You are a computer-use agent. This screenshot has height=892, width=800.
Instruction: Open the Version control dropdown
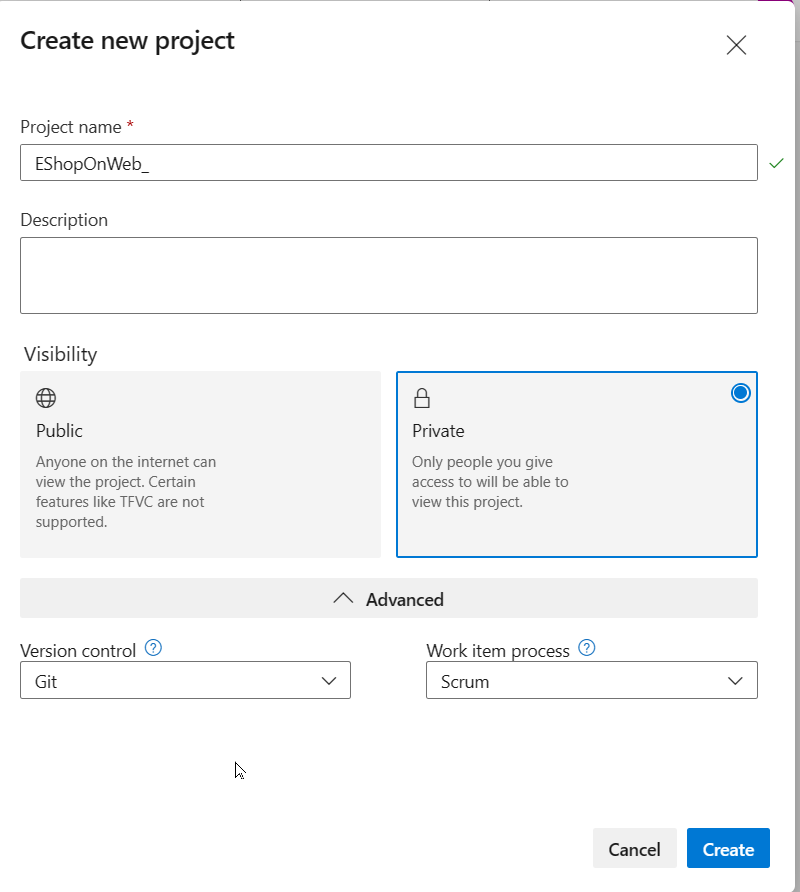tap(185, 680)
